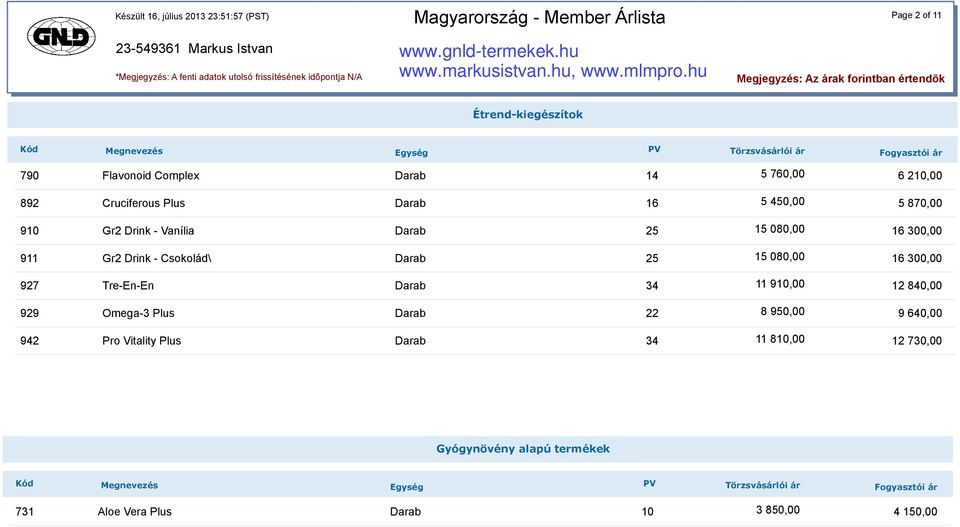This screenshot has height=527, width=960.
Task: Click the consumer price 6 210,00
Action: pos(920,176)
